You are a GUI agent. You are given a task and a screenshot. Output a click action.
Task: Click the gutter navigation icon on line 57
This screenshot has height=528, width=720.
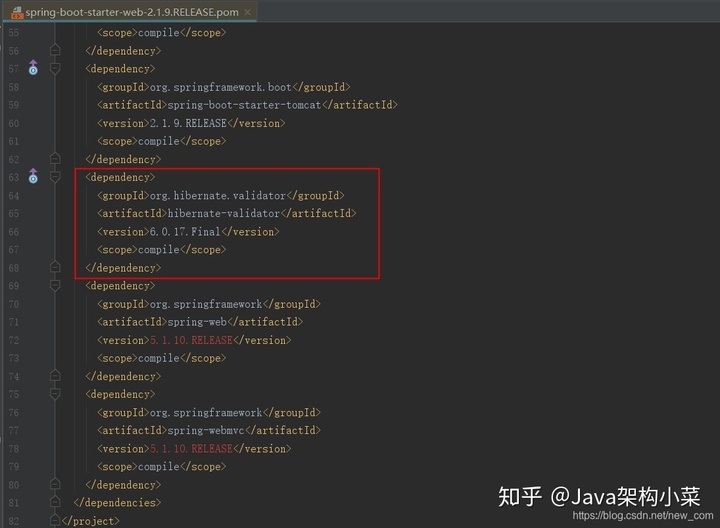[33, 67]
